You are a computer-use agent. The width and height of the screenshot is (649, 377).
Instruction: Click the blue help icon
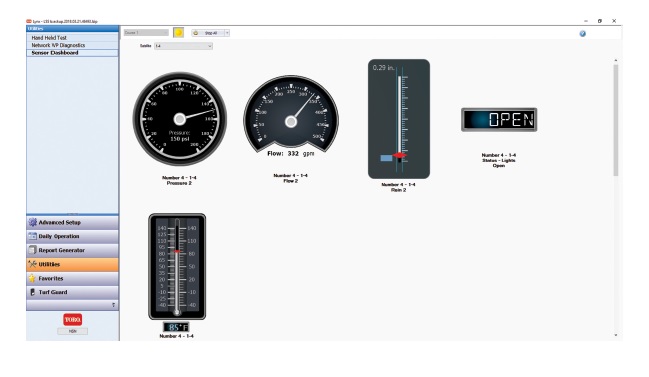(x=582, y=34)
